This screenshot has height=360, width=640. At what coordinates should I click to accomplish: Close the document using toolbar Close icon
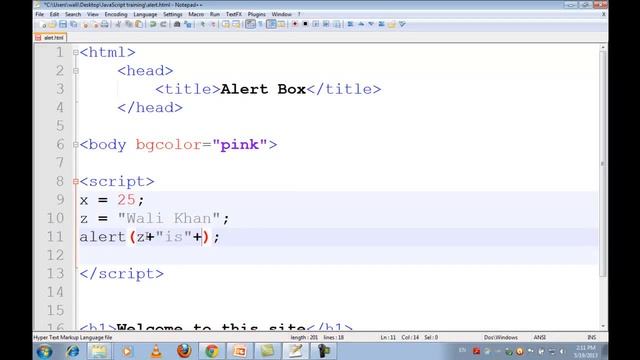tap(86, 24)
